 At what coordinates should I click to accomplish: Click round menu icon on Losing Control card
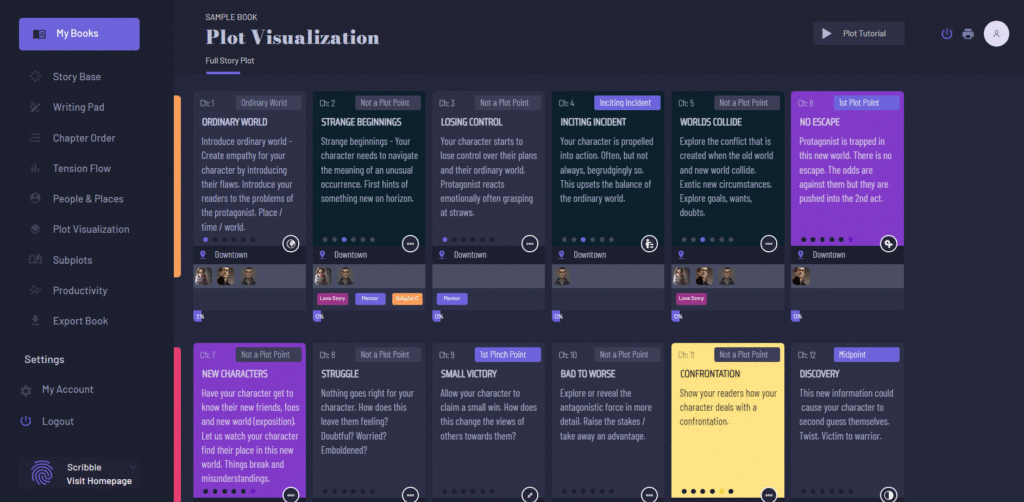click(530, 243)
